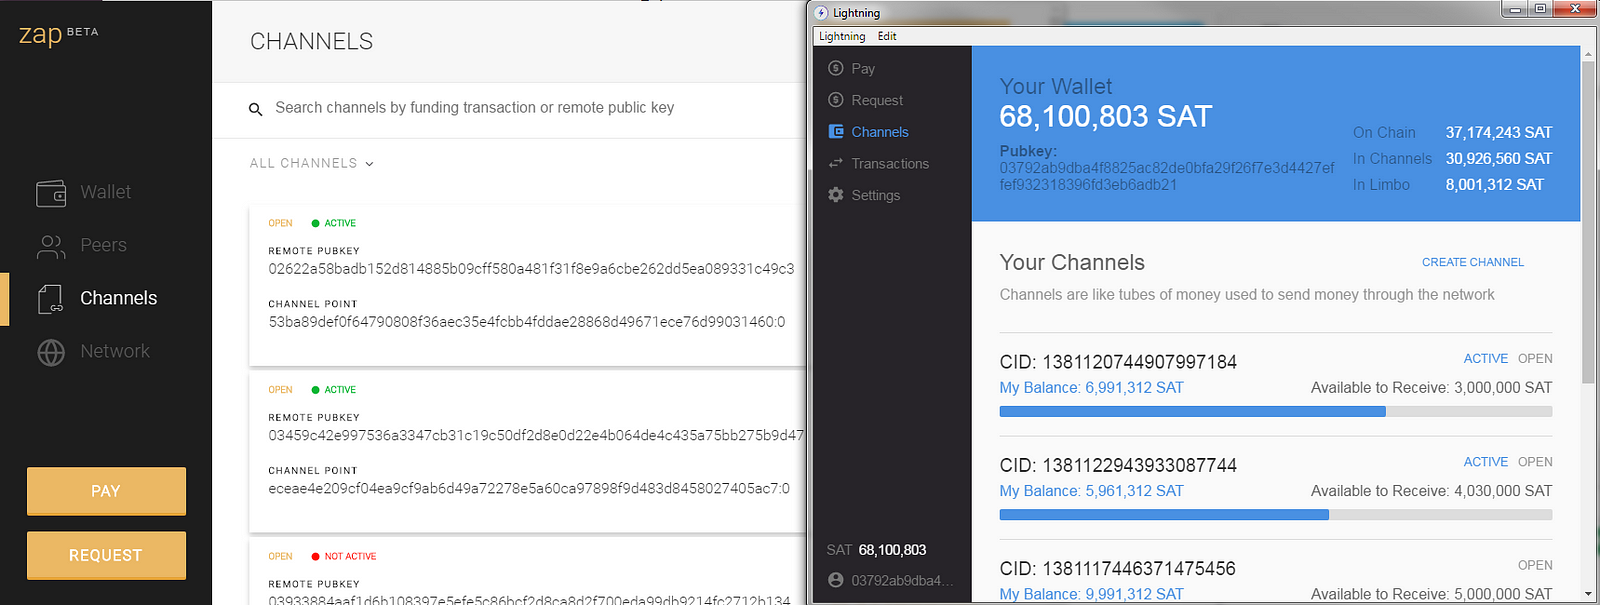Click ACTIVE status of 02622a58badb channel
The width and height of the screenshot is (1600, 605).
pos(340,223)
